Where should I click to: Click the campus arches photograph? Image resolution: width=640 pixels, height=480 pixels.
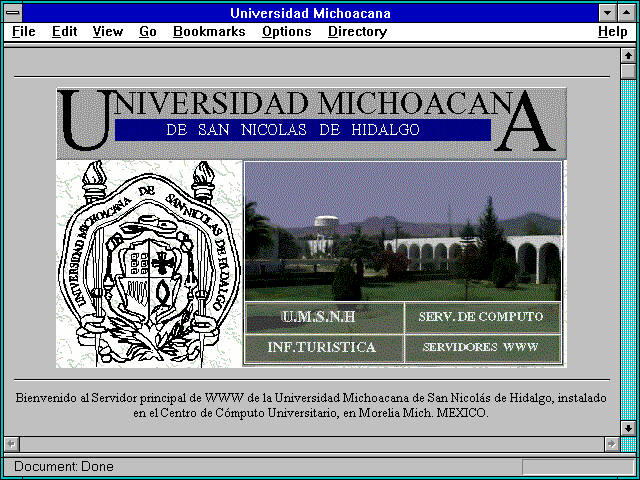point(403,231)
